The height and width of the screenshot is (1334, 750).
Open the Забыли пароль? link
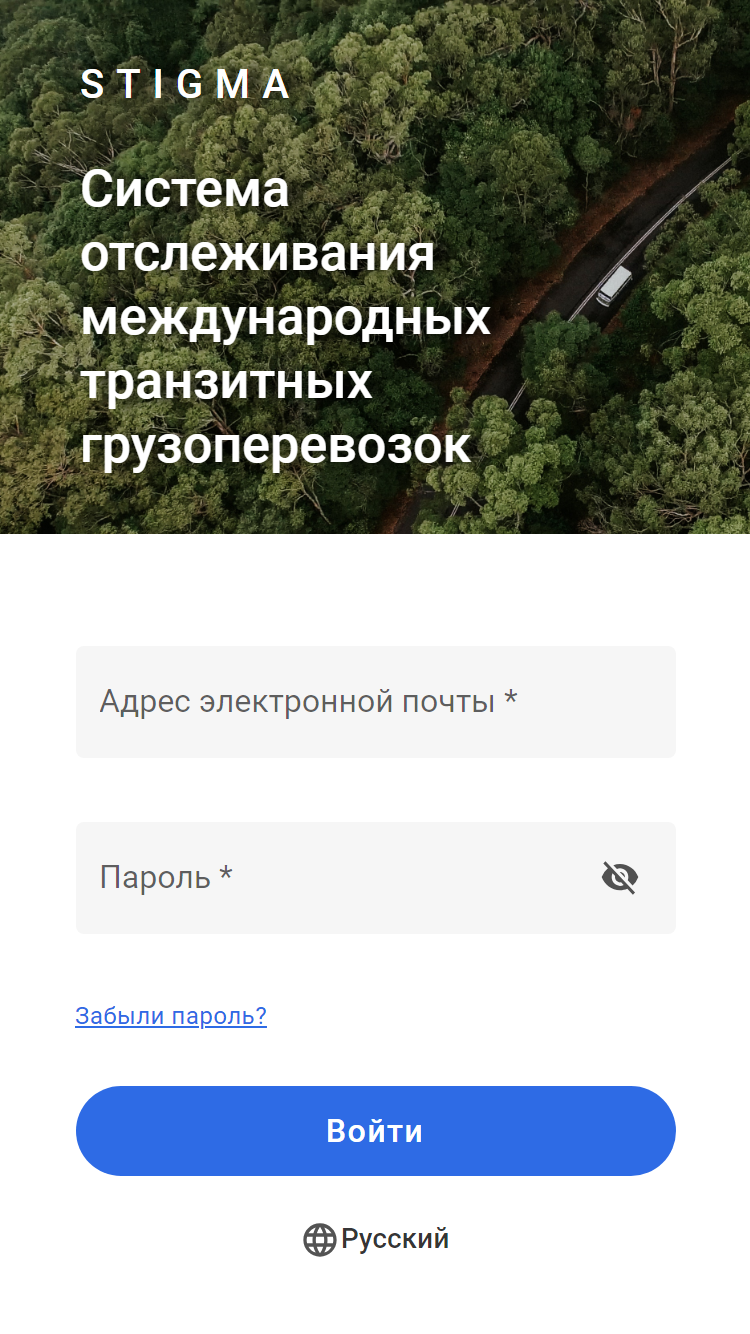[x=171, y=1017]
